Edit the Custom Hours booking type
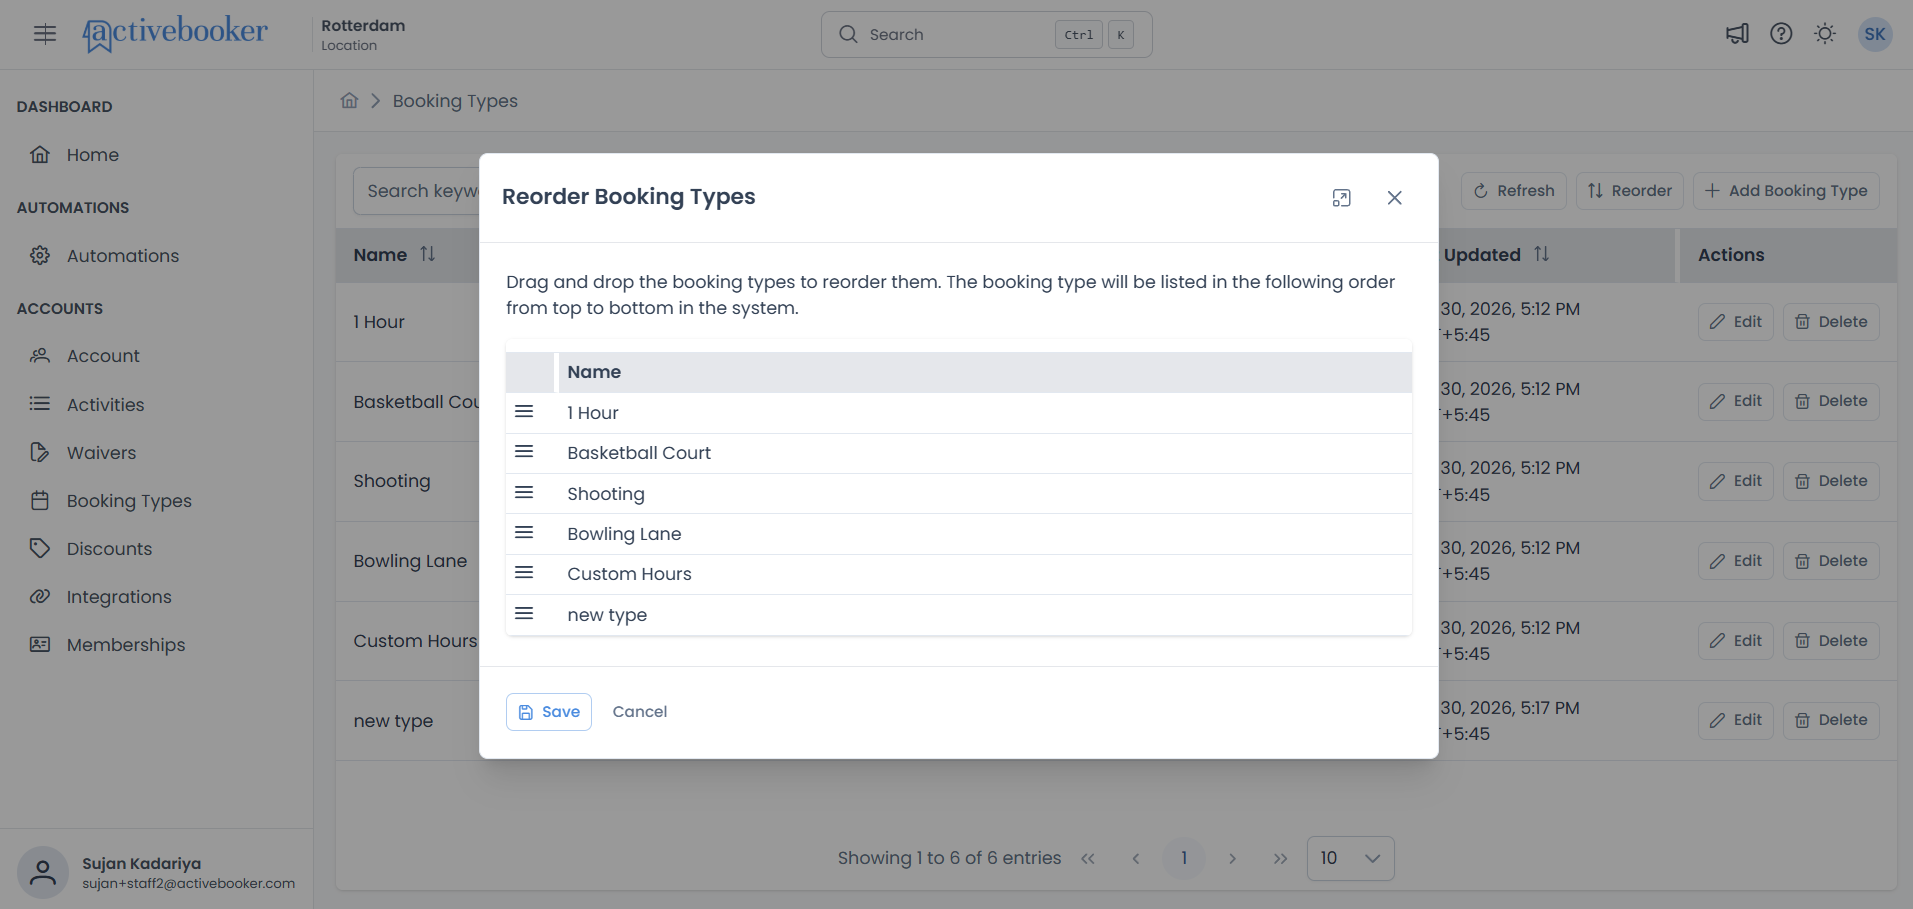1913x909 pixels. pos(1736,641)
